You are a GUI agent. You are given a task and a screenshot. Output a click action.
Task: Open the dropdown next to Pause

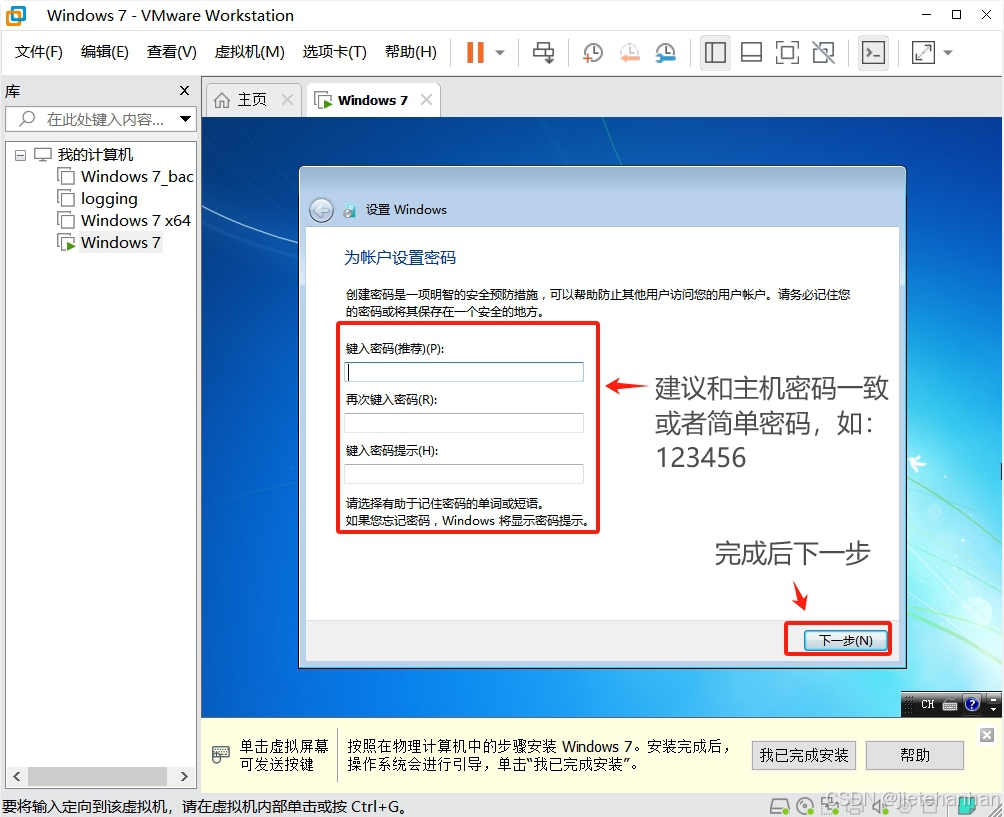point(500,53)
